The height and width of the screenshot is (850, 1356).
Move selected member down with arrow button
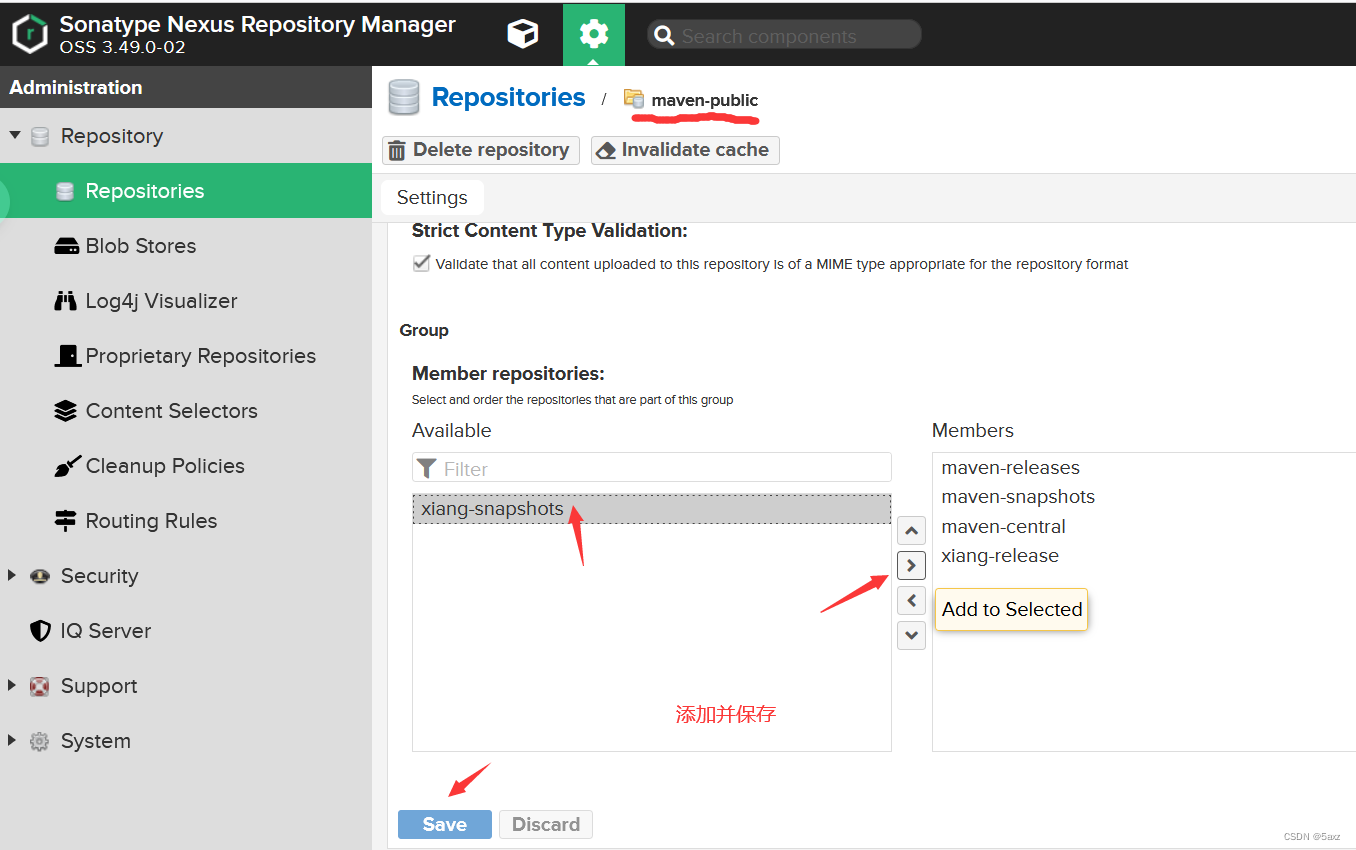pyautogui.click(x=911, y=635)
